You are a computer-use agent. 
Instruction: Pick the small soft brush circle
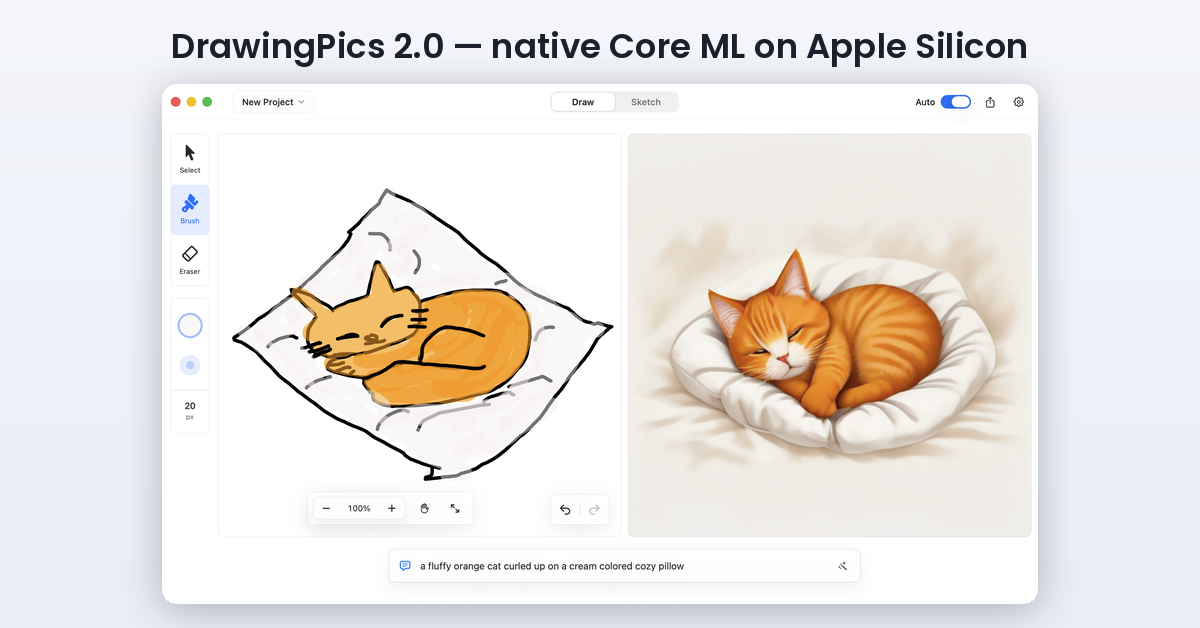tap(190, 365)
